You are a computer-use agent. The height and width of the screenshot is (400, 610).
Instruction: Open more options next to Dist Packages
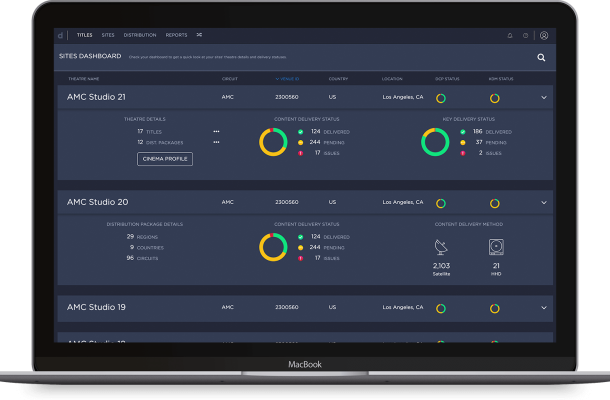tap(216, 142)
